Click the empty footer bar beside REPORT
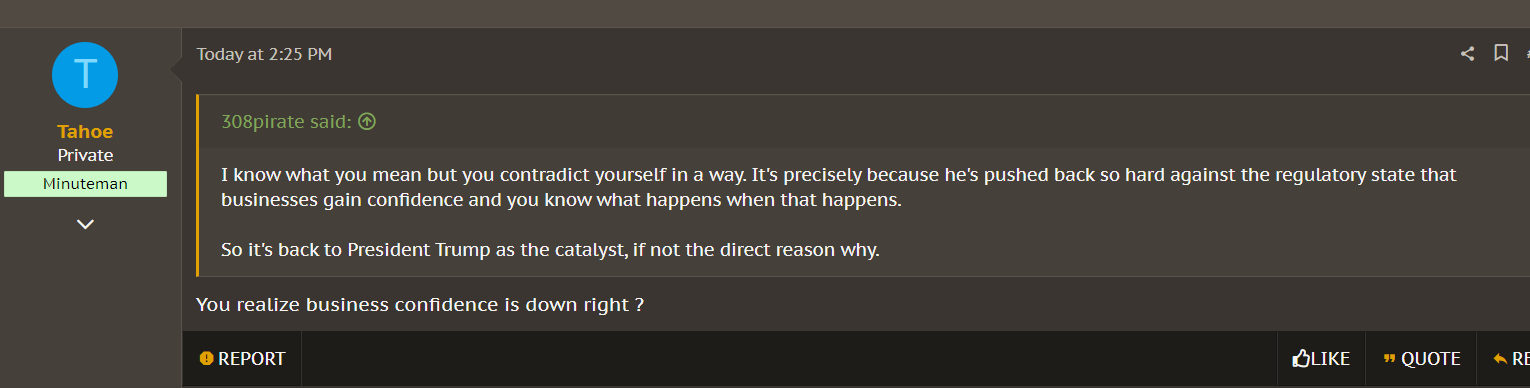This screenshot has width=1530, height=388. pos(789,358)
